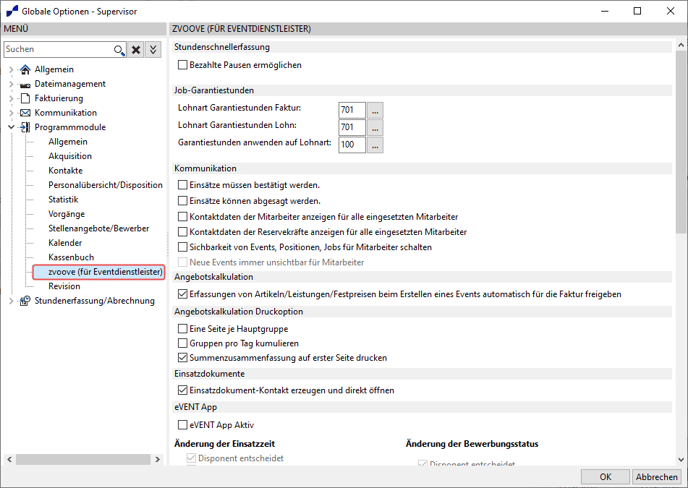Image resolution: width=688 pixels, height=488 pixels.
Task: Click the menu tree scrollbar left arrow
Action: click(x=9, y=459)
